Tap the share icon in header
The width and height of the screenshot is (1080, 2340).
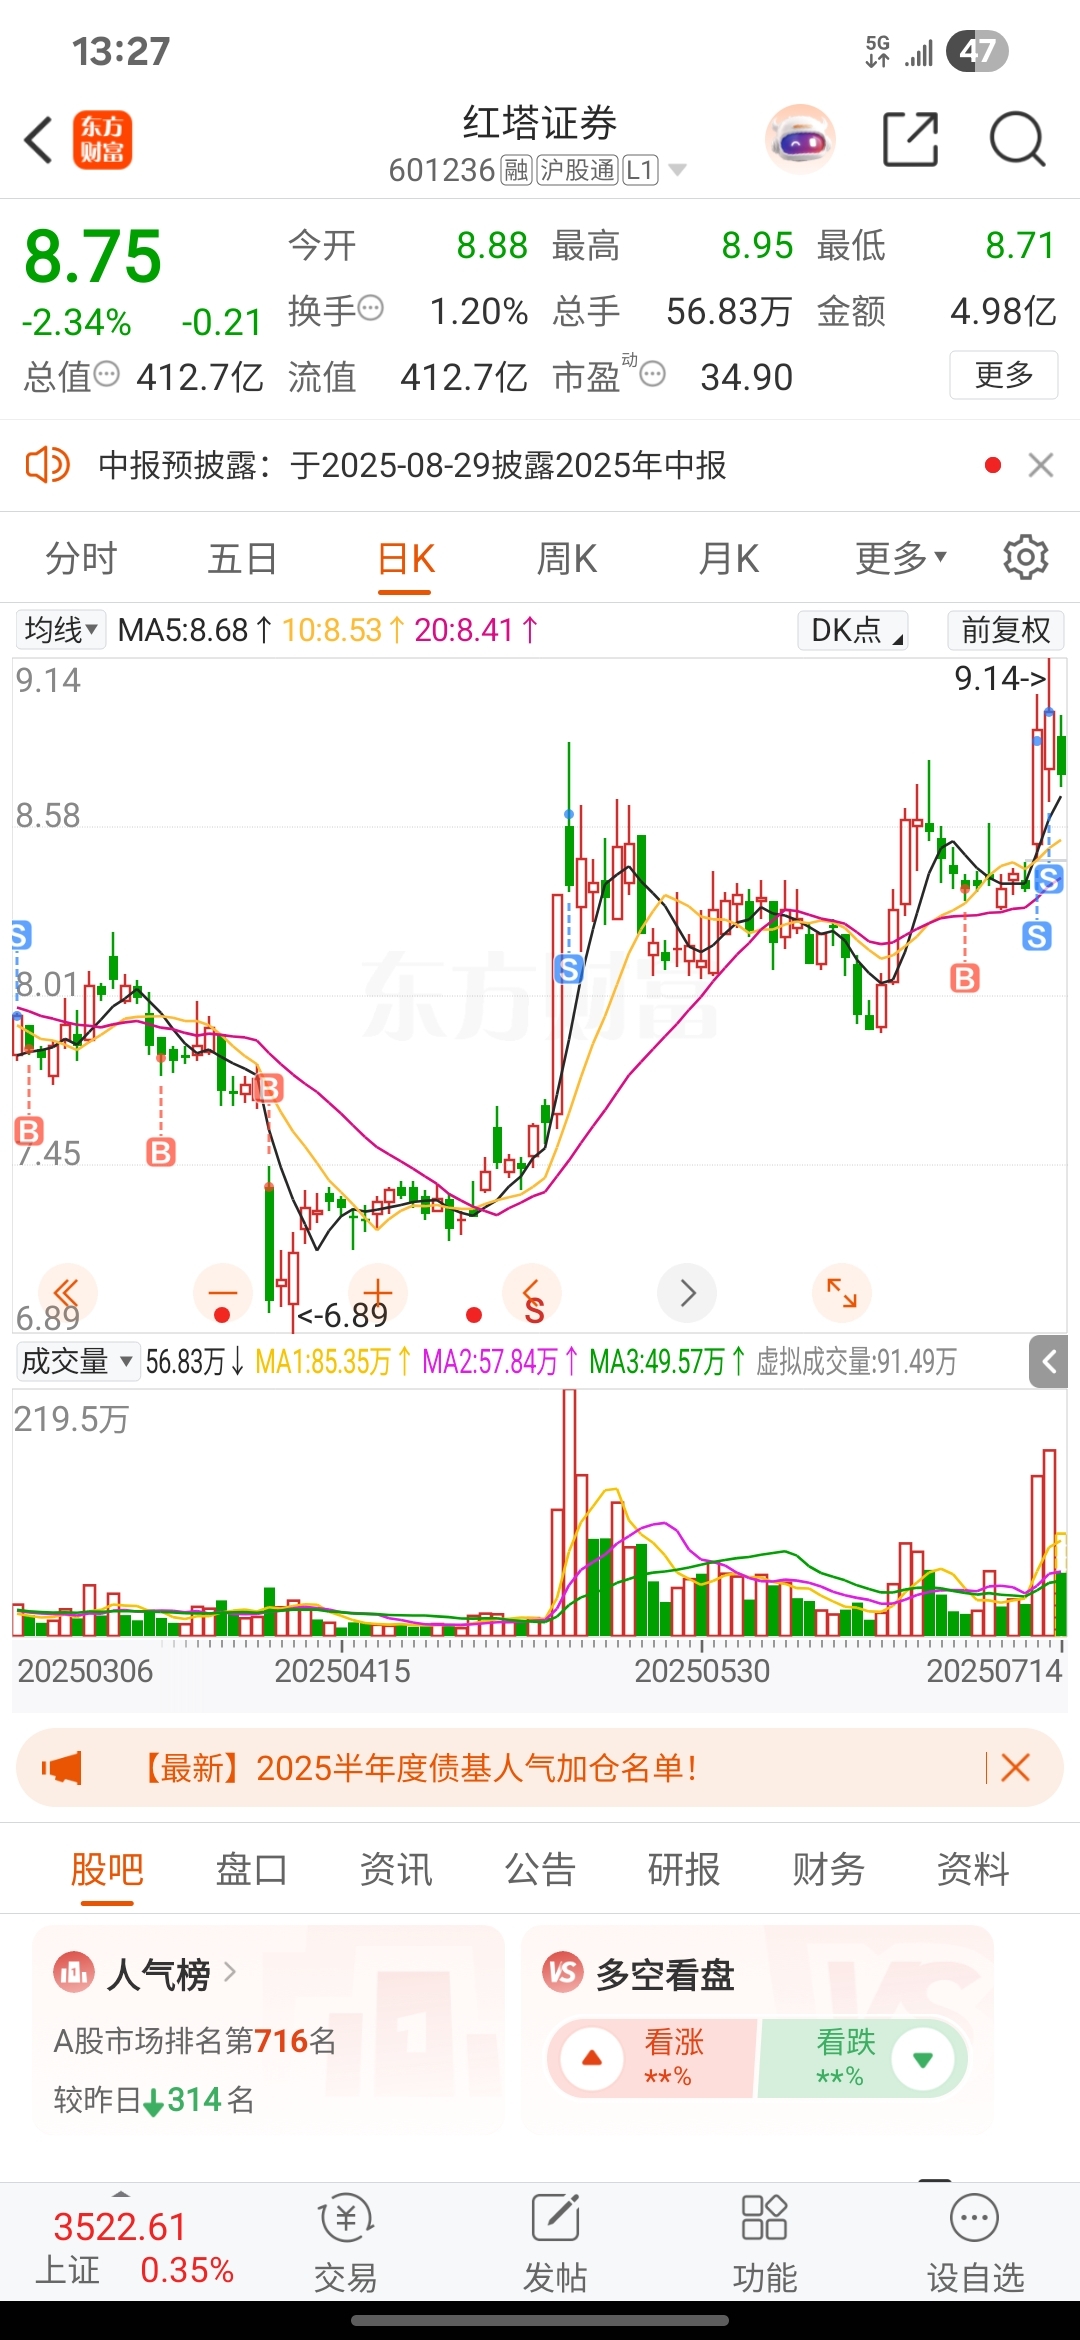coord(911,139)
